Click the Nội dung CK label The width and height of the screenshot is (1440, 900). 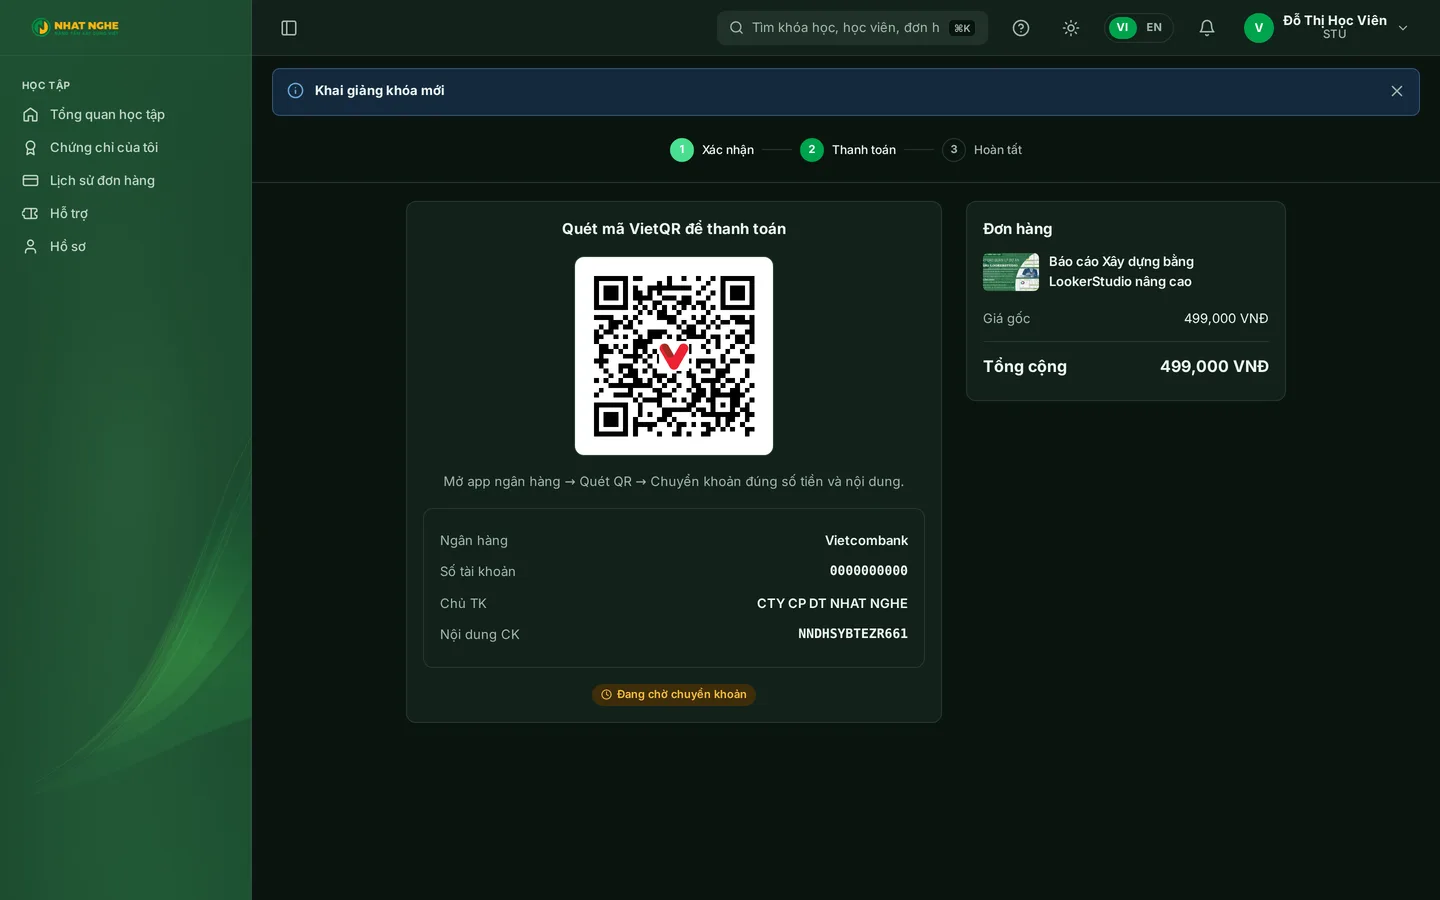coord(480,635)
